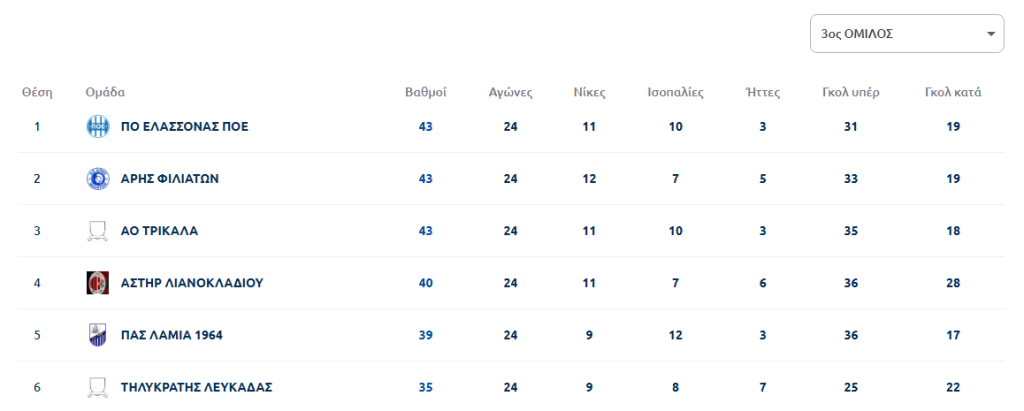1024x411 pixels.
Task: Open the ΠΑΣ ΛΑΜΙΑ 1964 team link
Action: click(171, 335)
